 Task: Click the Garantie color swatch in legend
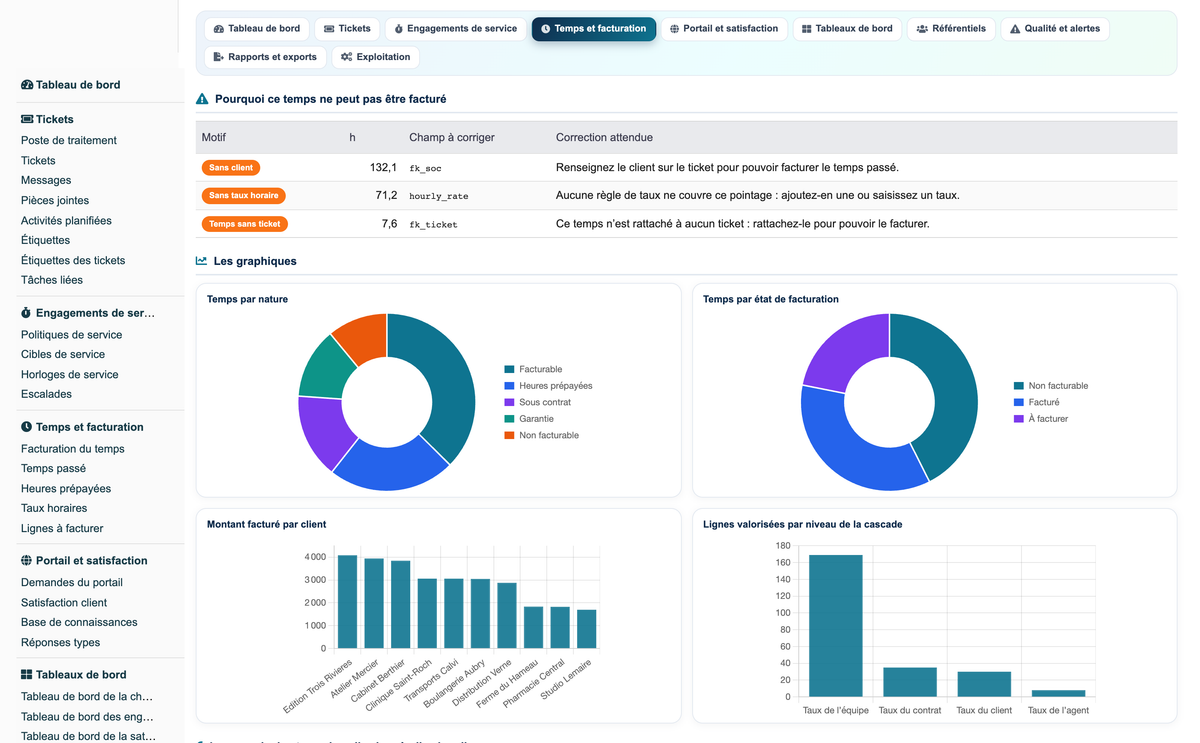tap(510, 419)
